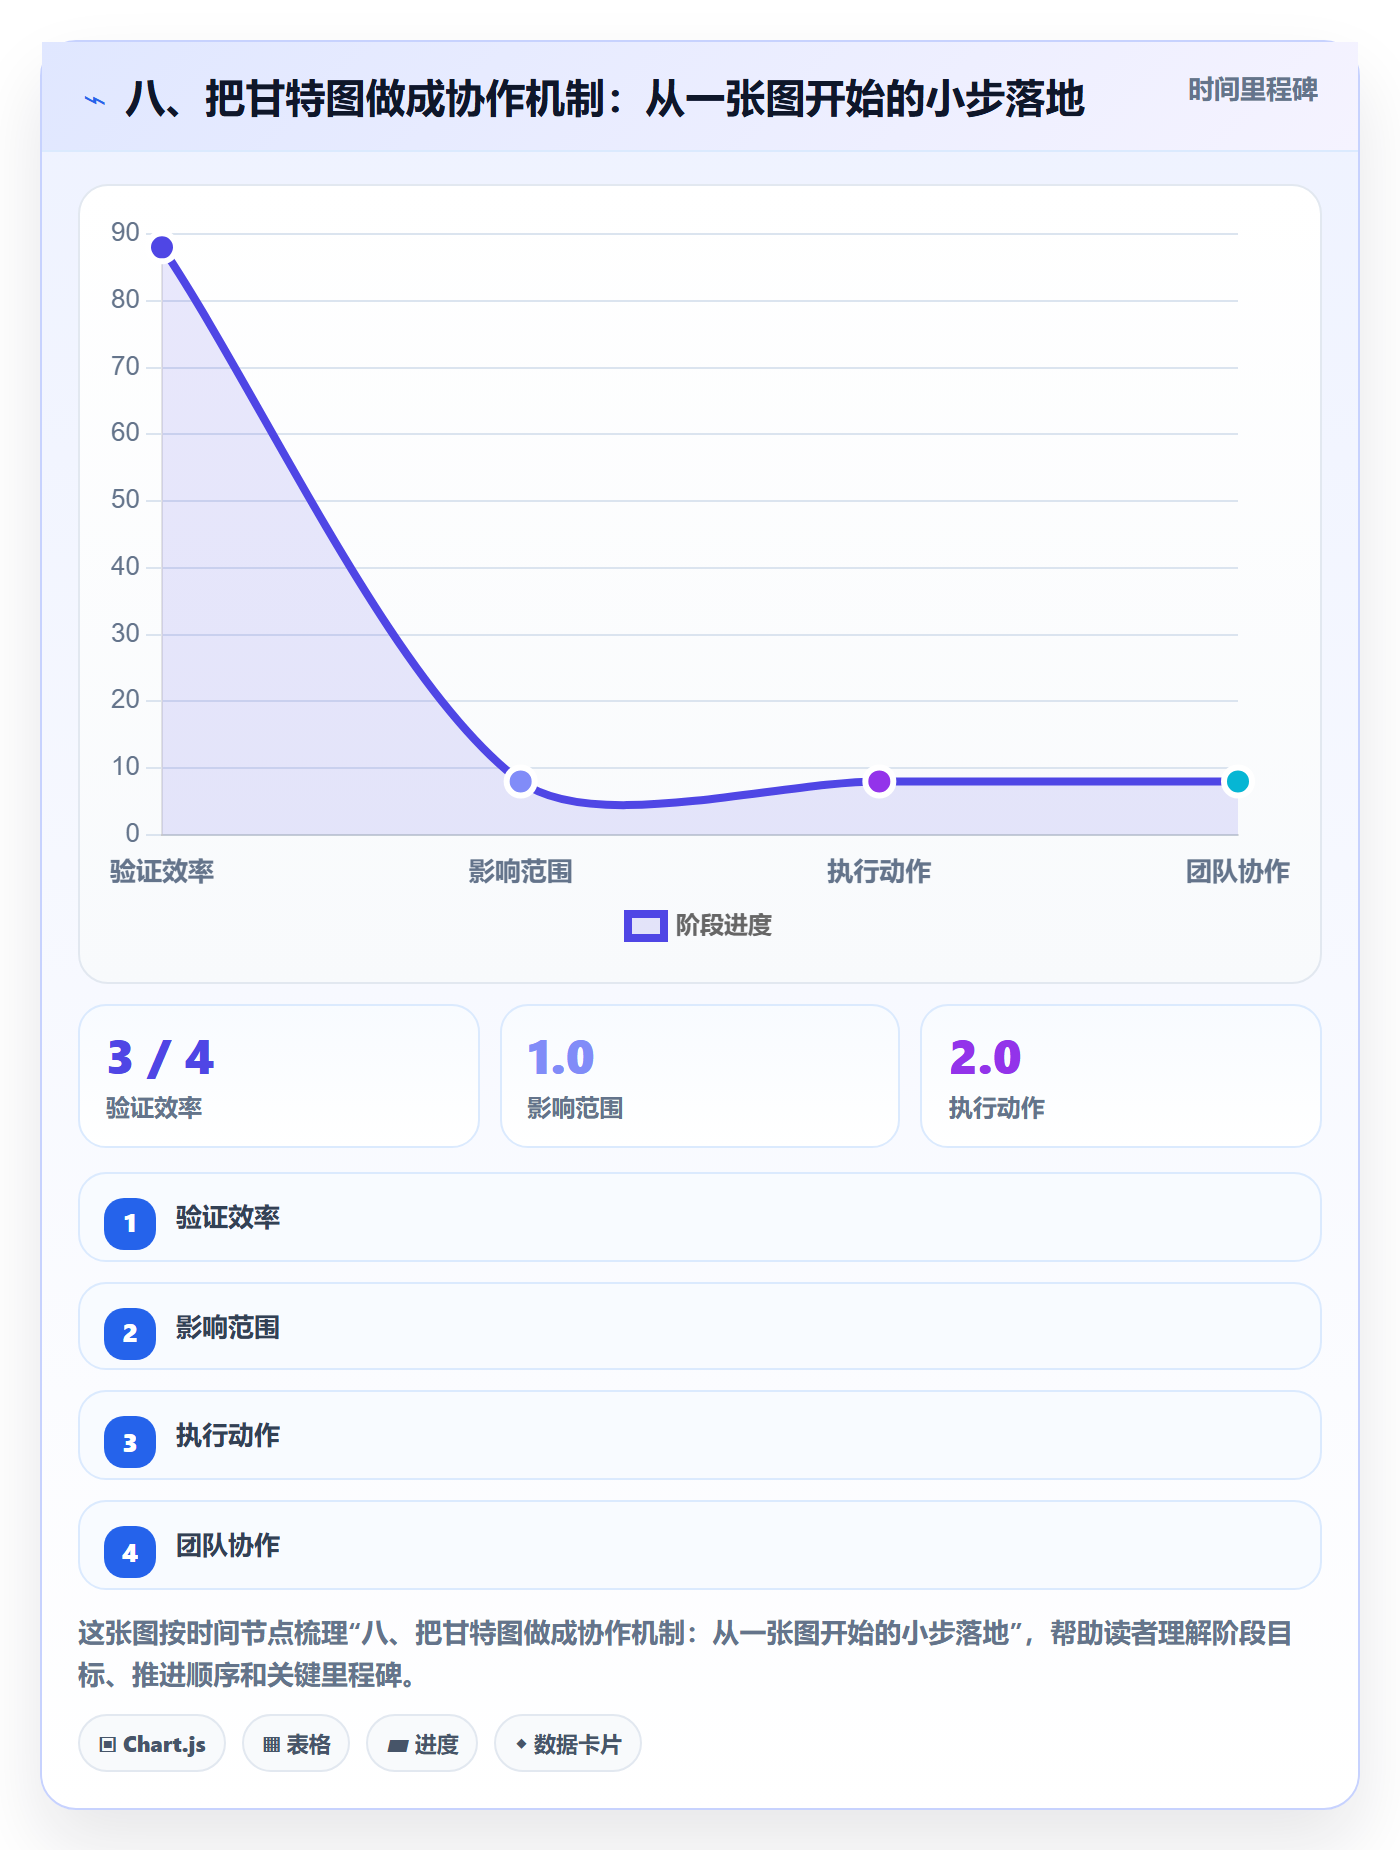
Task: Select the 影响范围 x-axis label under the chart
Action: tap(520, 871)
